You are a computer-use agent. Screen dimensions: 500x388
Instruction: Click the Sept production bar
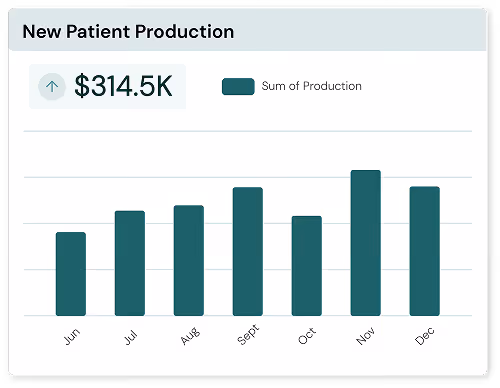coord(248,252)
